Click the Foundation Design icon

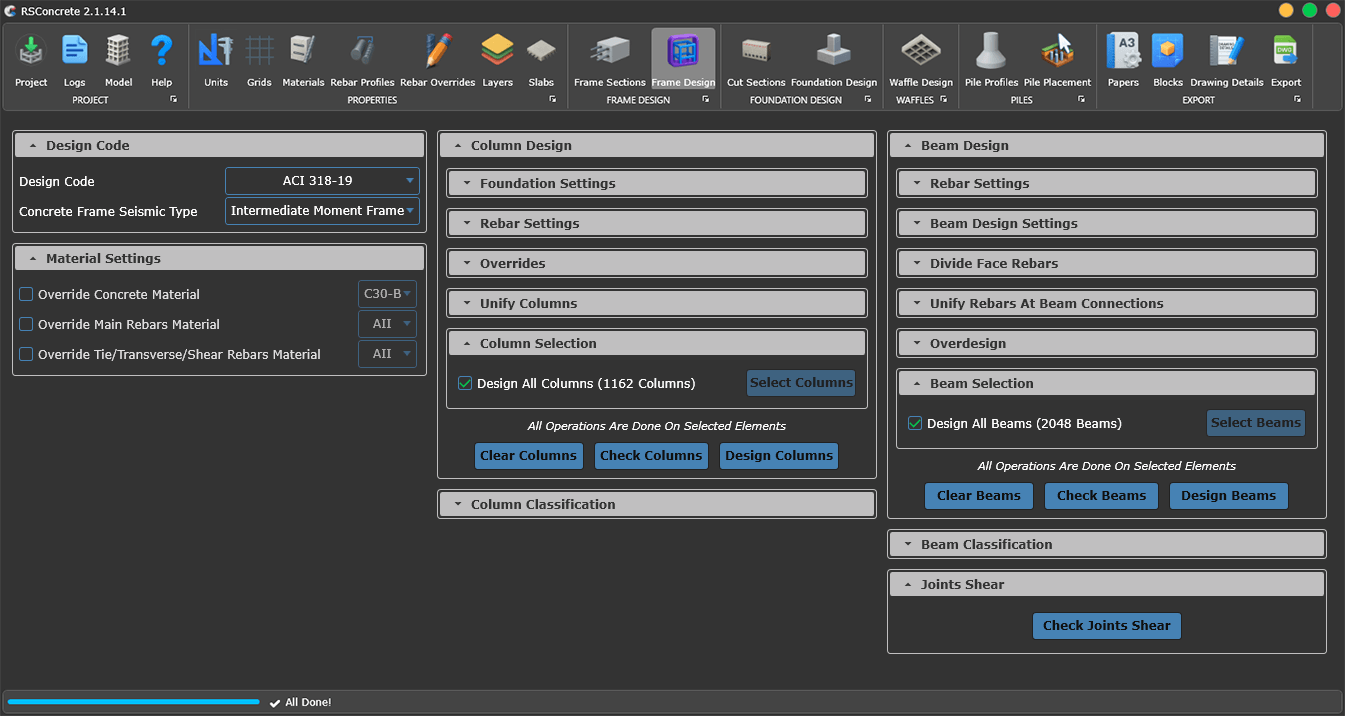(833, 52)
